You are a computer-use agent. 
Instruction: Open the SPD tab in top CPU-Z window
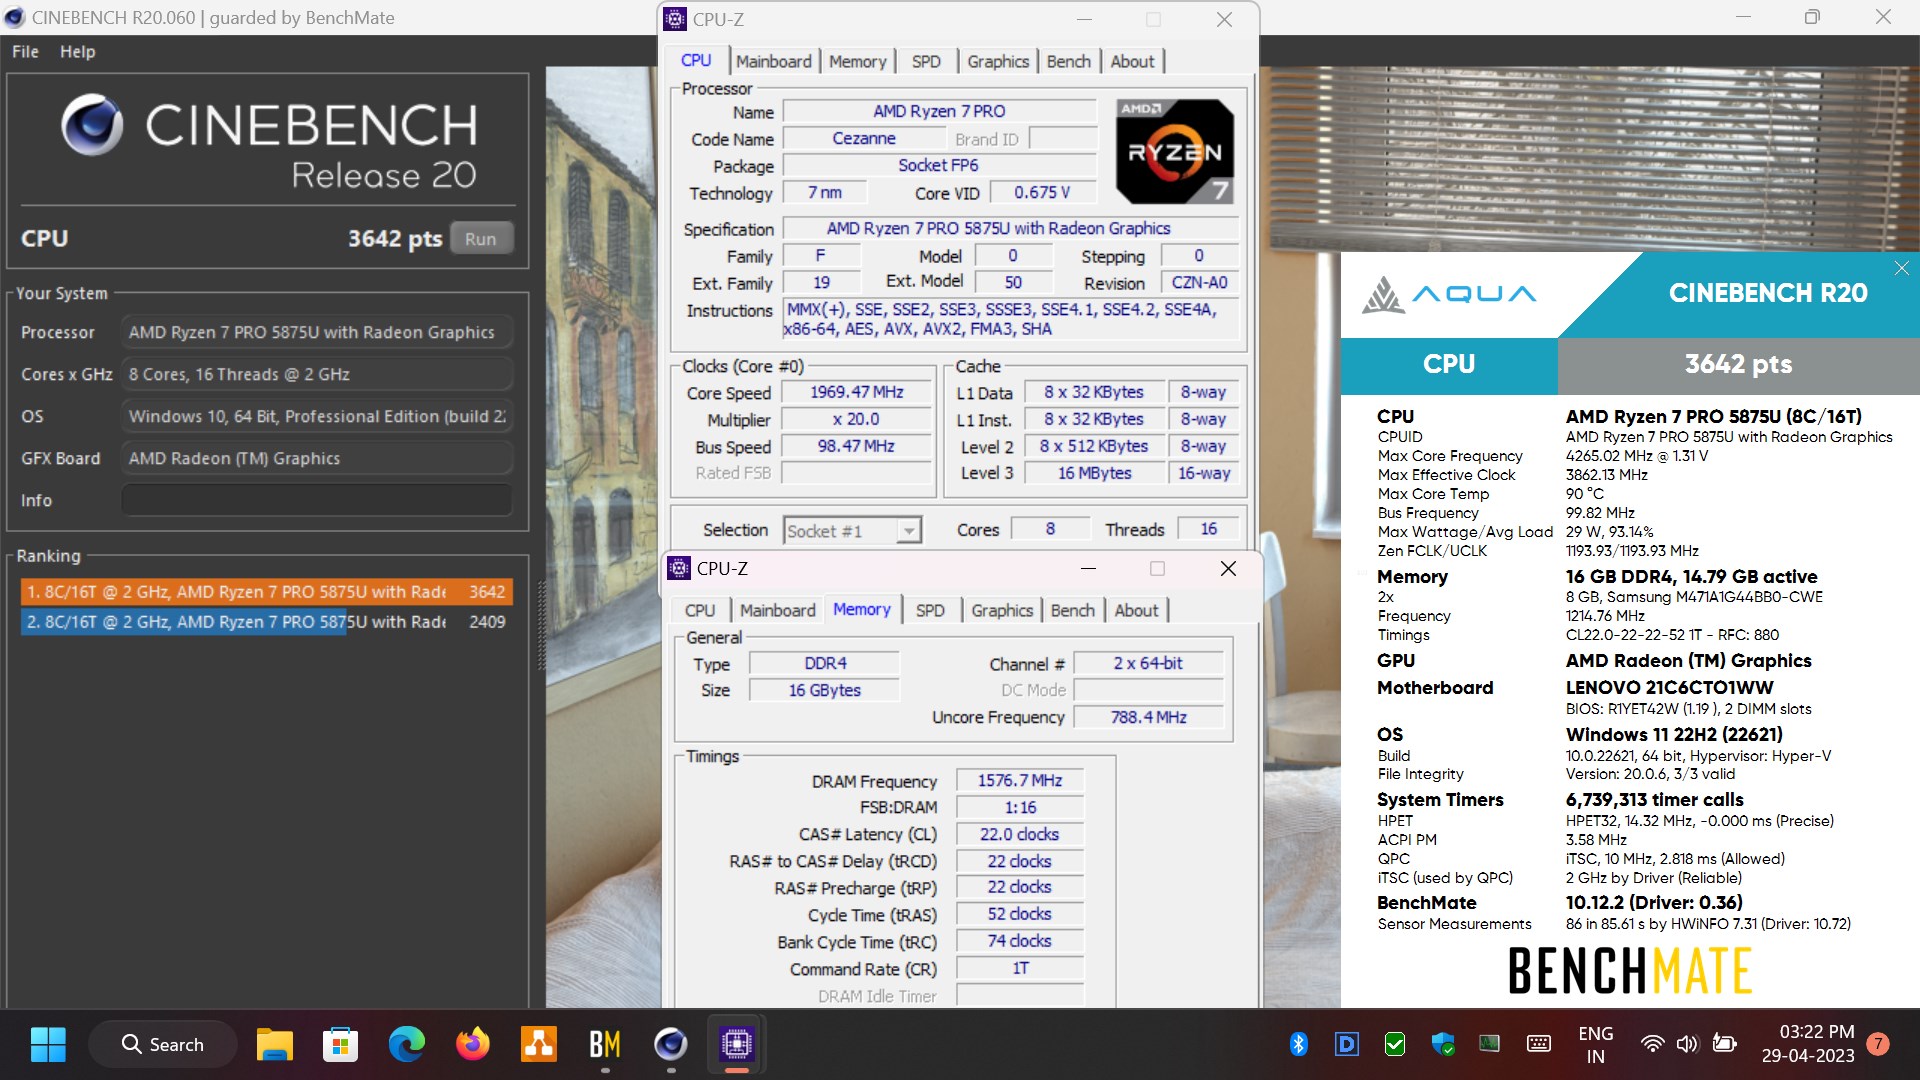926,61
